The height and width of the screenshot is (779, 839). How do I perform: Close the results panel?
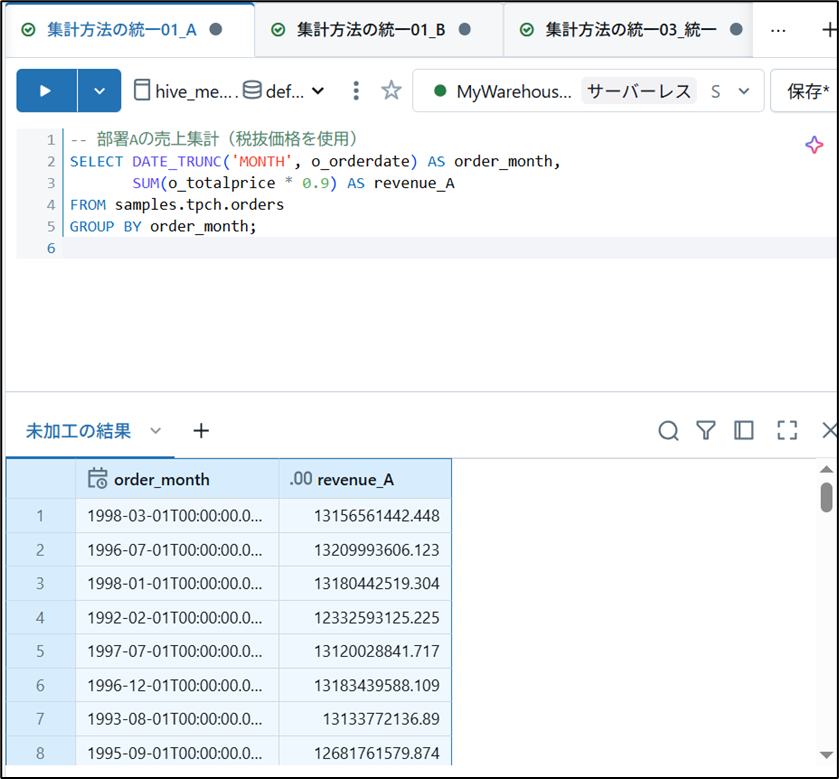coord(830,430)
